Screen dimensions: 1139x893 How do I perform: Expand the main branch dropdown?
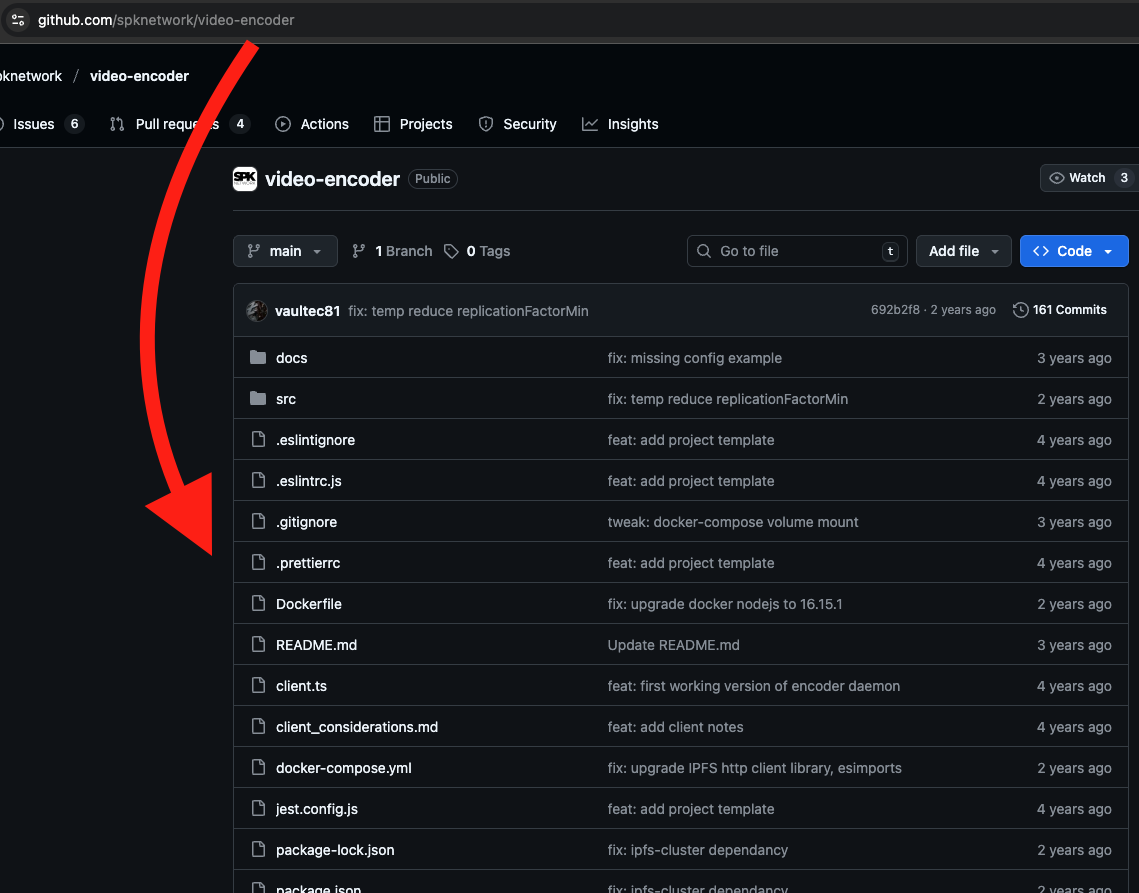(x=285, y=251)
